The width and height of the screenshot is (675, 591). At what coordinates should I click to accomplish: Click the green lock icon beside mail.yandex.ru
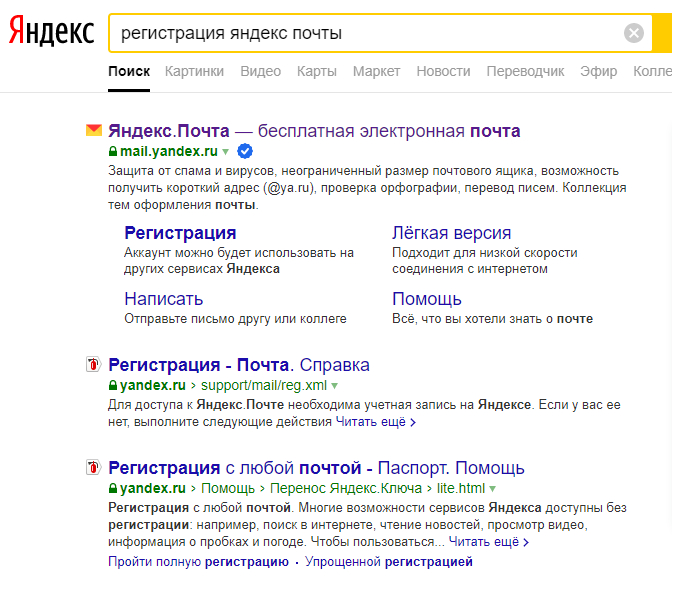click(113, 151)
